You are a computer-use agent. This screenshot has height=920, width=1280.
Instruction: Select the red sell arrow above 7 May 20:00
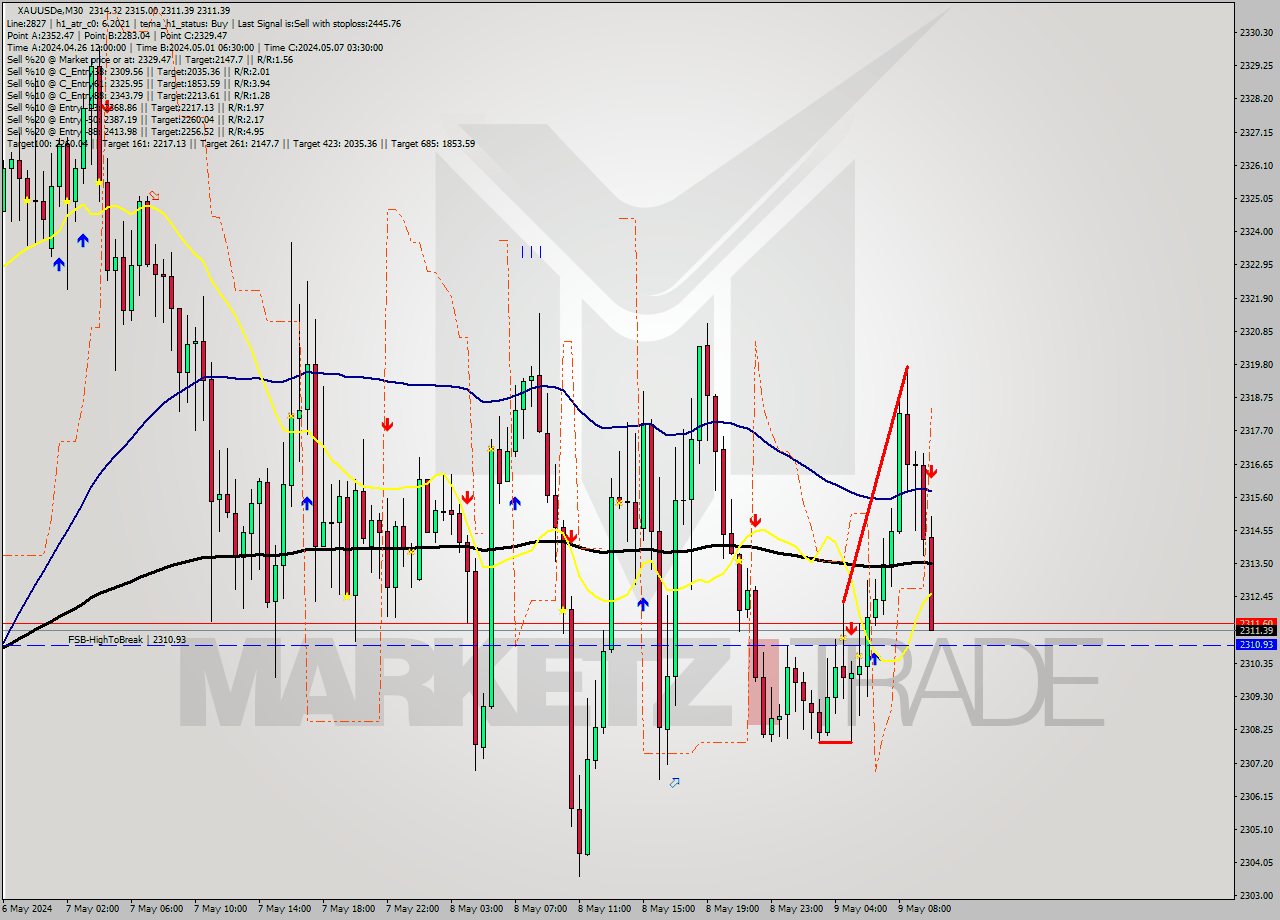point(387,424)
